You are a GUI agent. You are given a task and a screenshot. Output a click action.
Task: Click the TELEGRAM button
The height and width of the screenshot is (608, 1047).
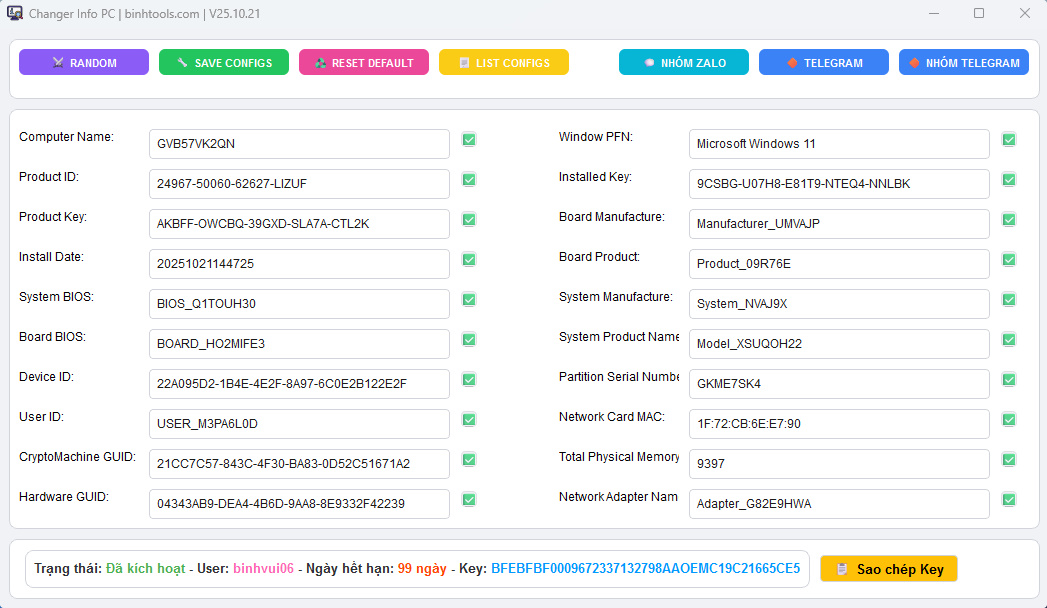[x=824, y=63]
